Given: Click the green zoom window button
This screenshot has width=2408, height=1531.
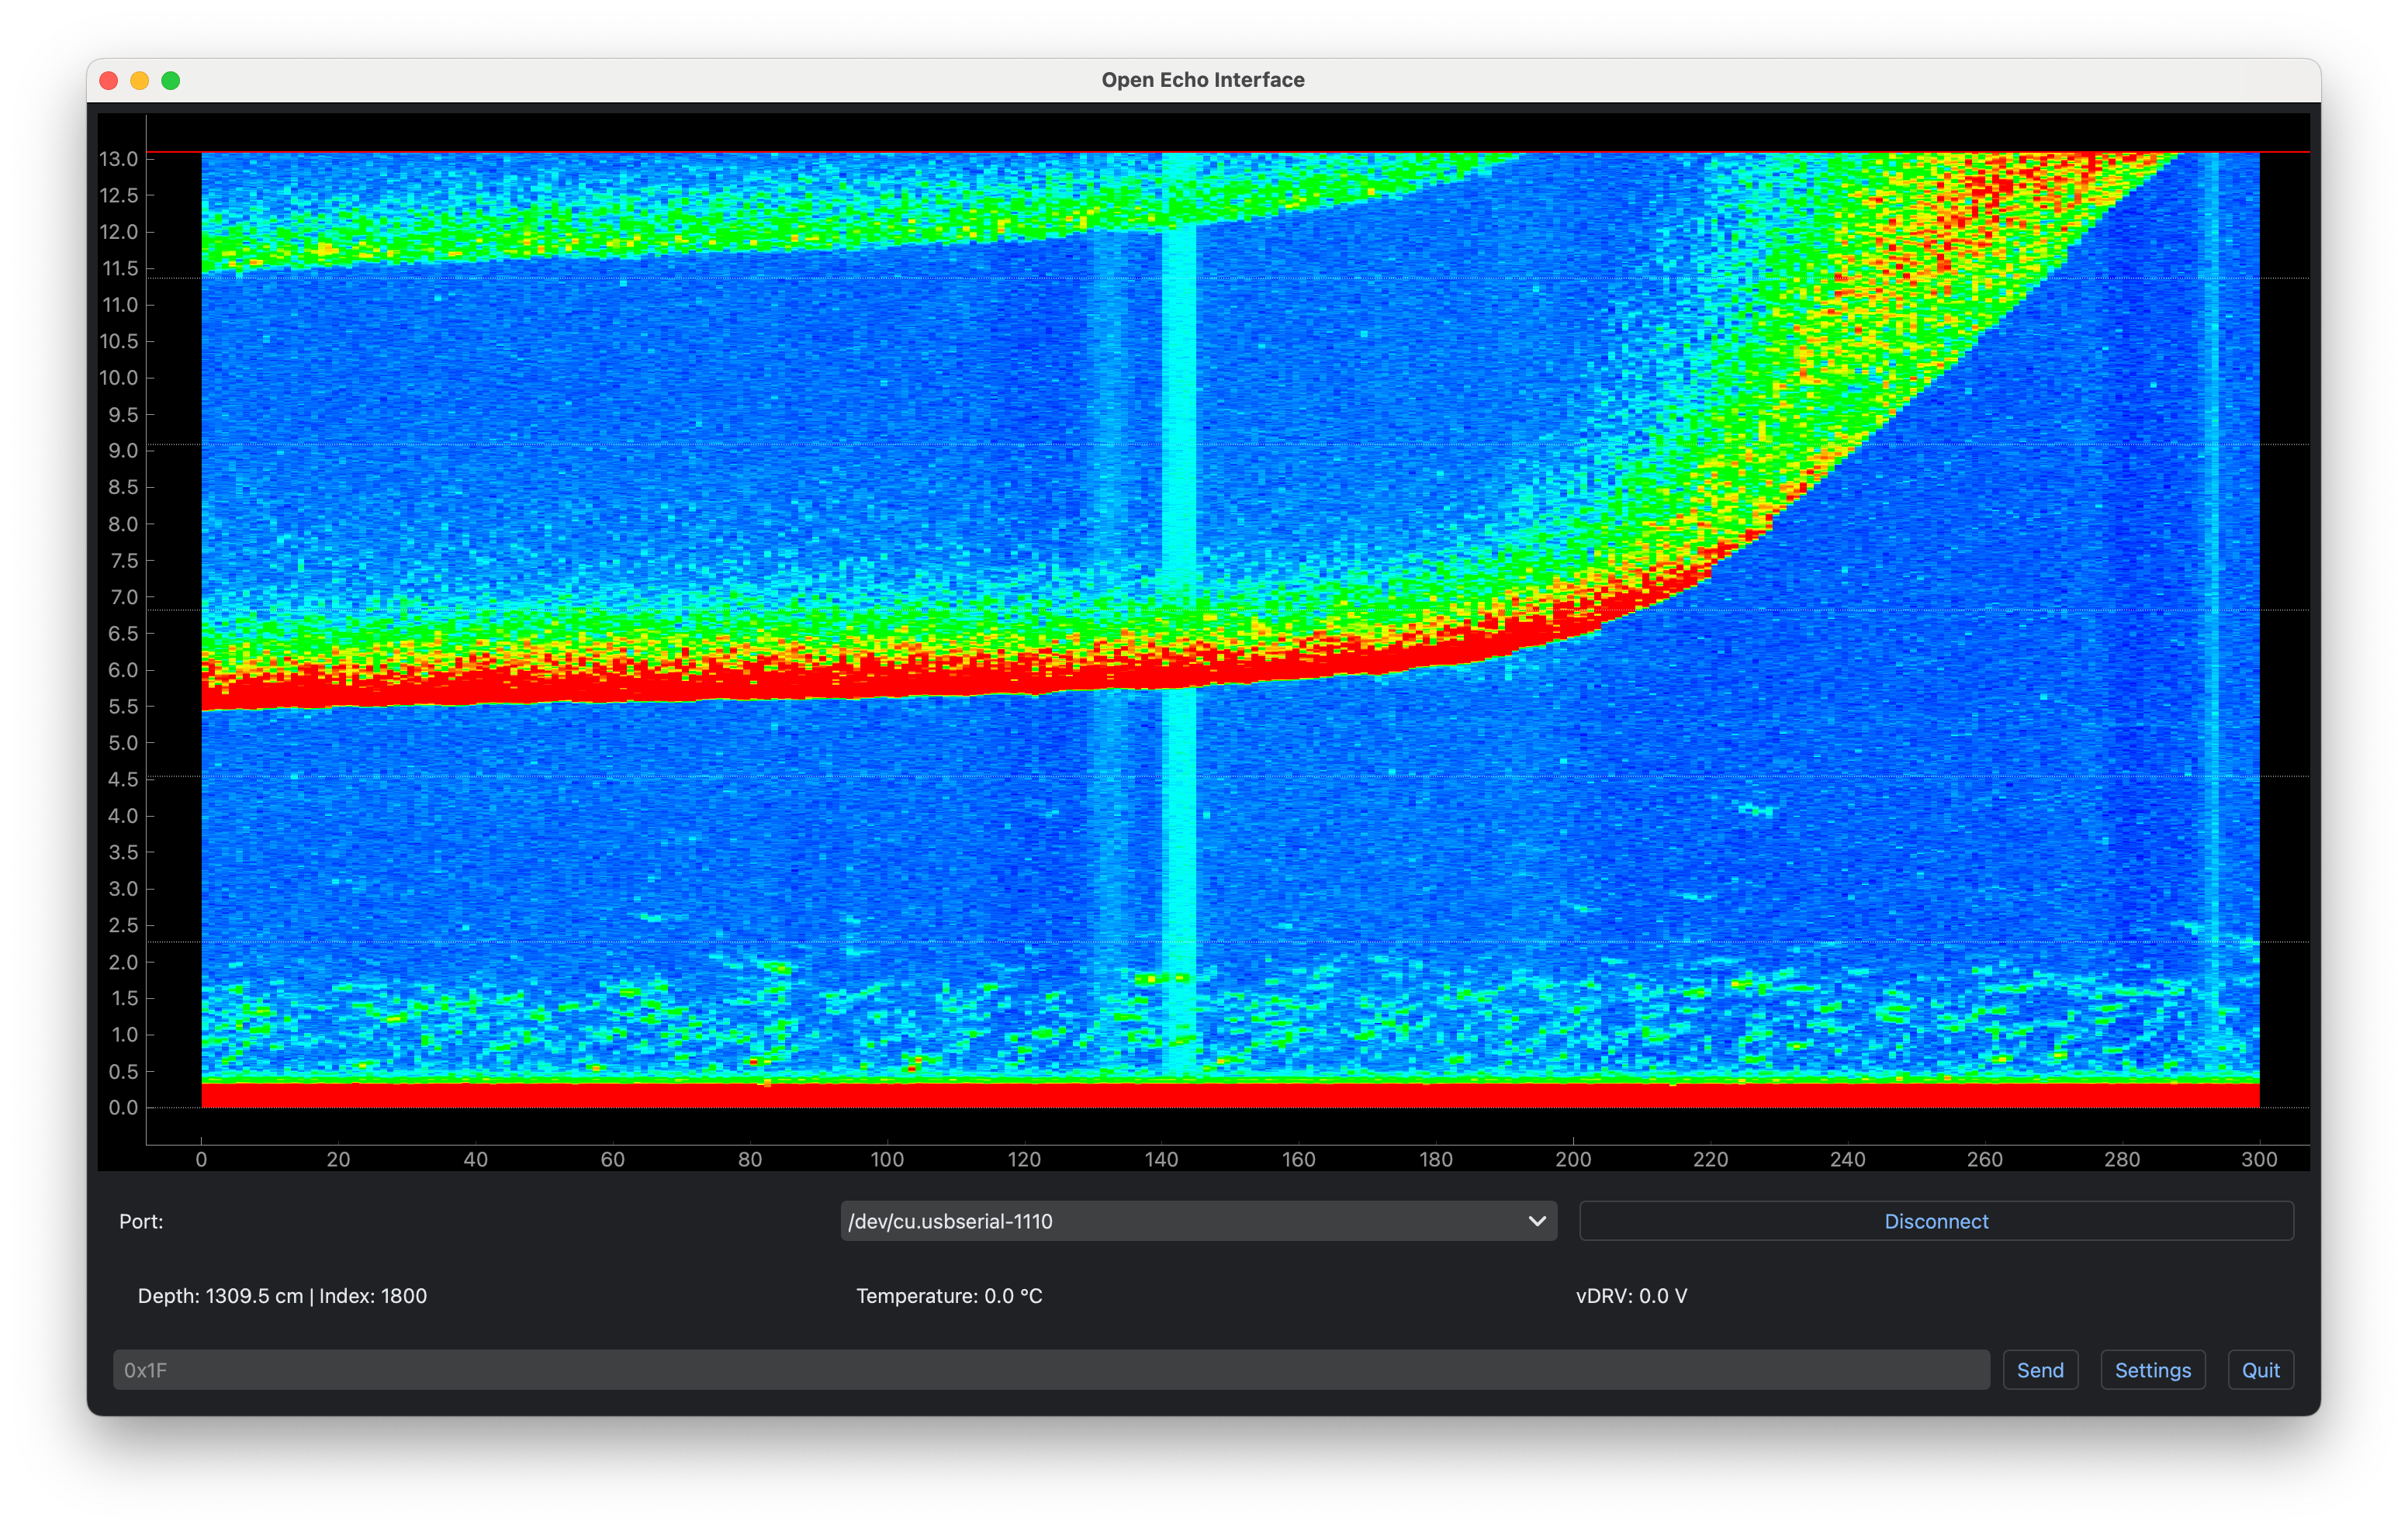Looking at the screenshot, I should [171, 80].
